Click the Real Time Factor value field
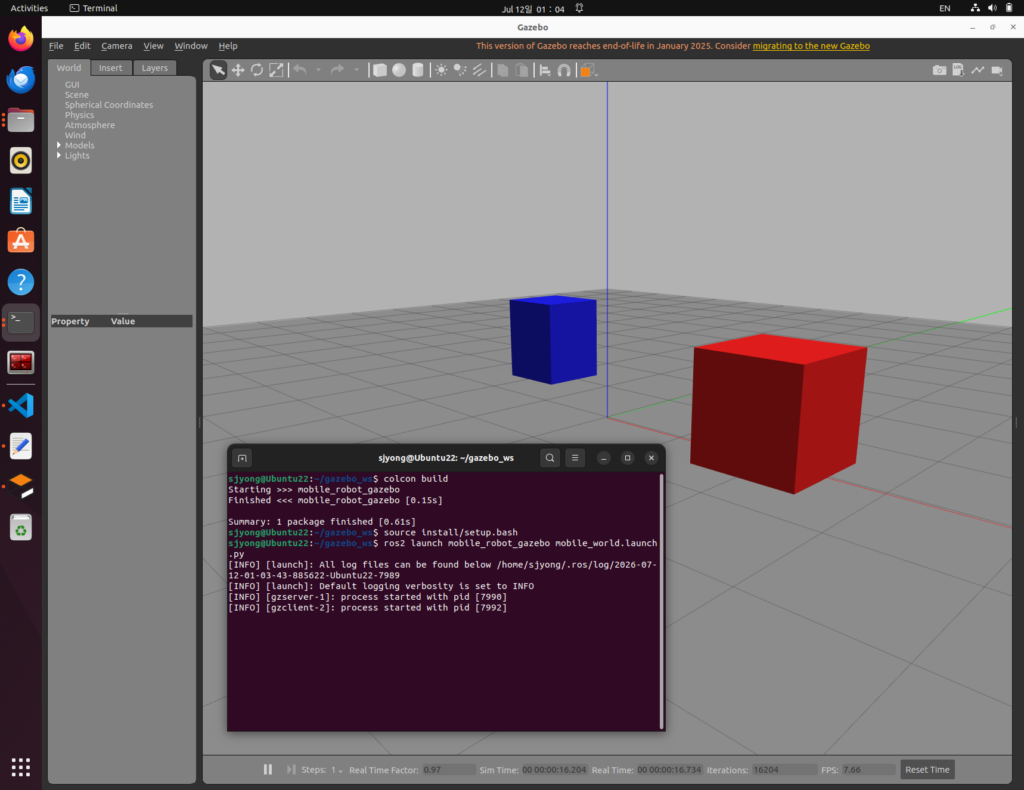Screen dimensions: 1024x790 point(449,770)
